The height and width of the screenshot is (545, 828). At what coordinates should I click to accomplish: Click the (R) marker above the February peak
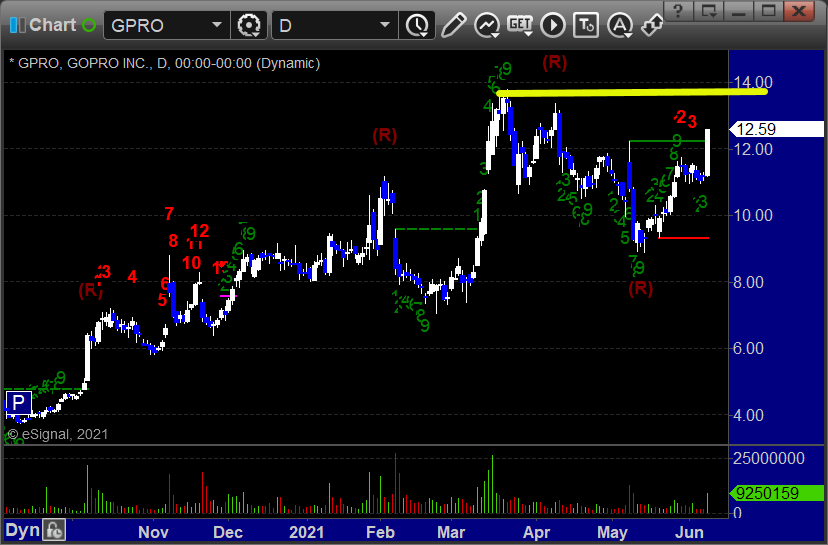[384, 135]
